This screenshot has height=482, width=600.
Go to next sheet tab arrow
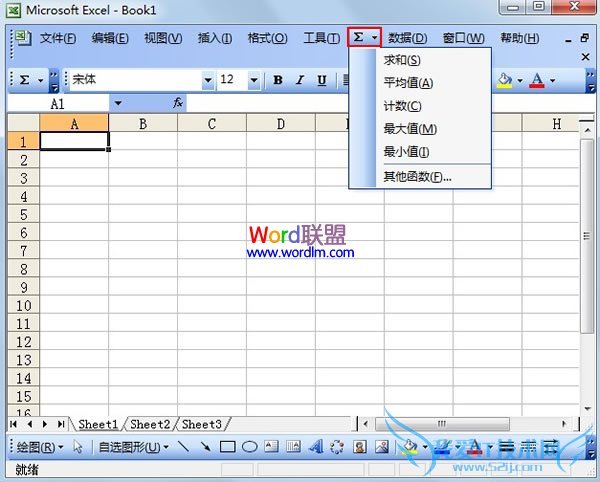point(45,424)
